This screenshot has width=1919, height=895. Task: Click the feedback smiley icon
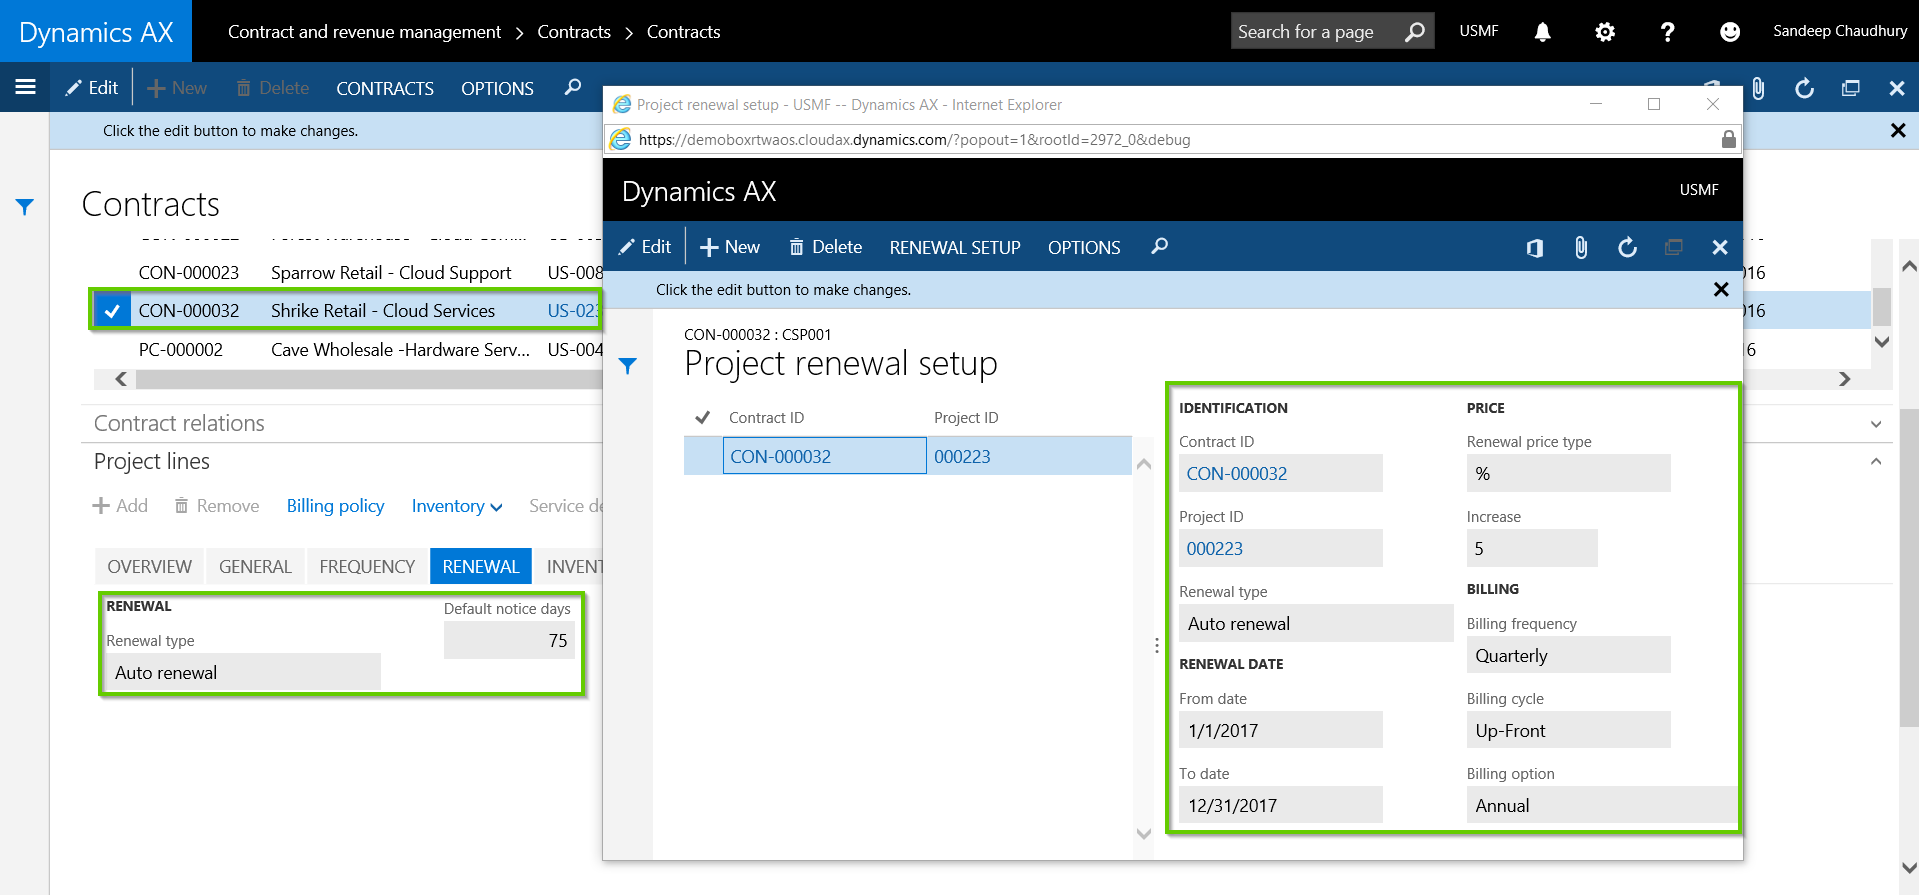click(x=1730, y=32)
